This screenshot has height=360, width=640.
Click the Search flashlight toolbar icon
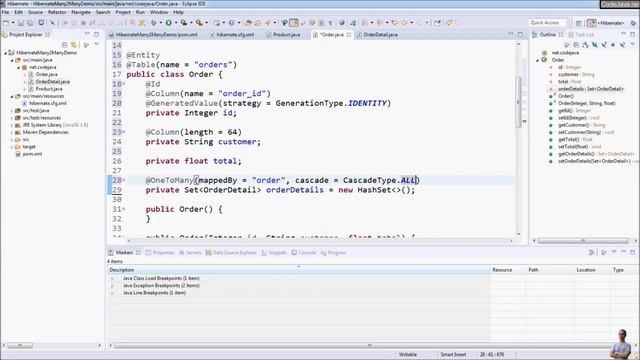tap(267, 23)
